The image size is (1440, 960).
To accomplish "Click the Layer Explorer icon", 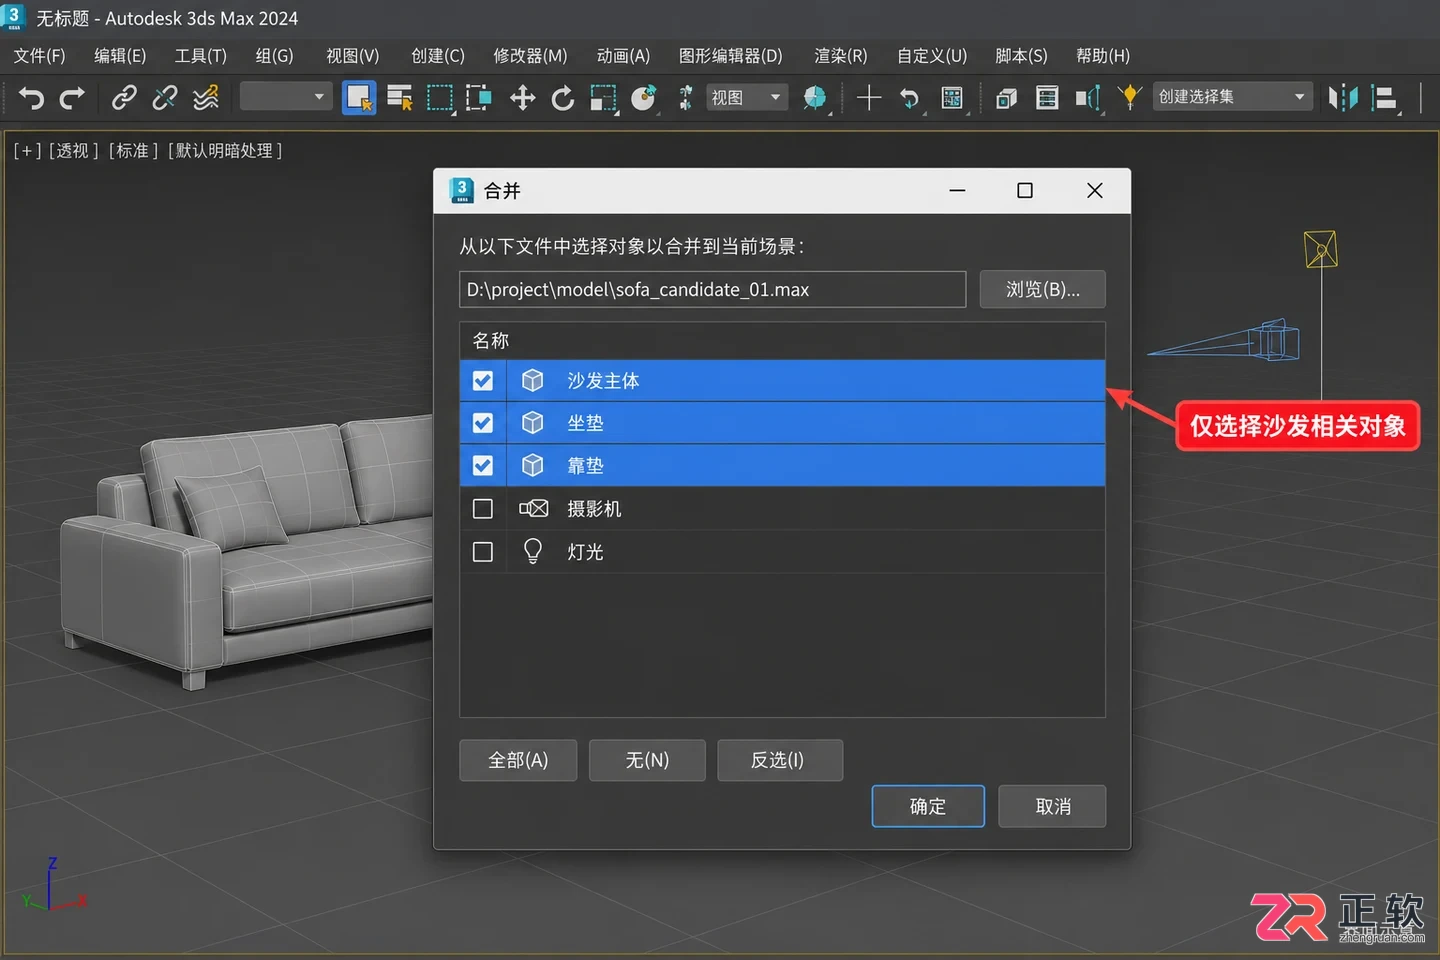I will (1046, 98).
